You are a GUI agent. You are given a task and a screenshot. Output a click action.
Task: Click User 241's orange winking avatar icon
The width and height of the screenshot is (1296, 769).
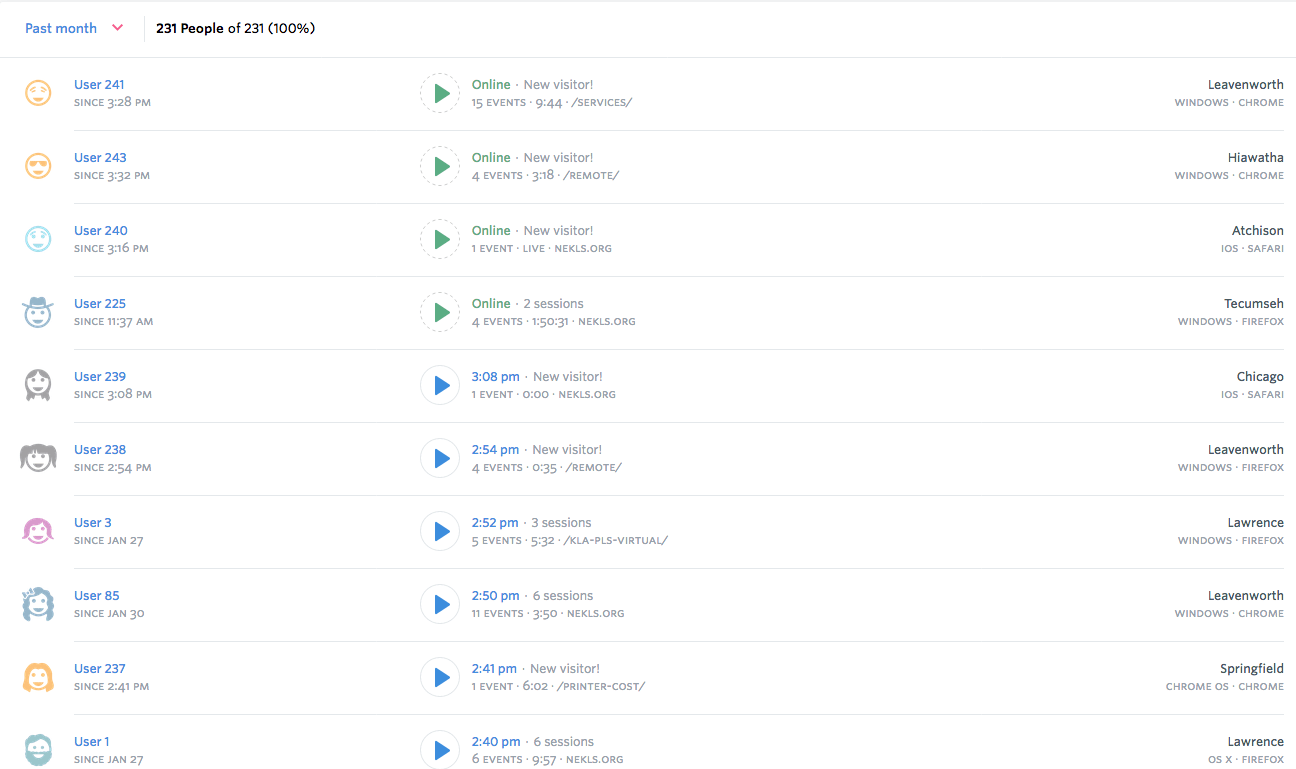click(x=38, y=93)
